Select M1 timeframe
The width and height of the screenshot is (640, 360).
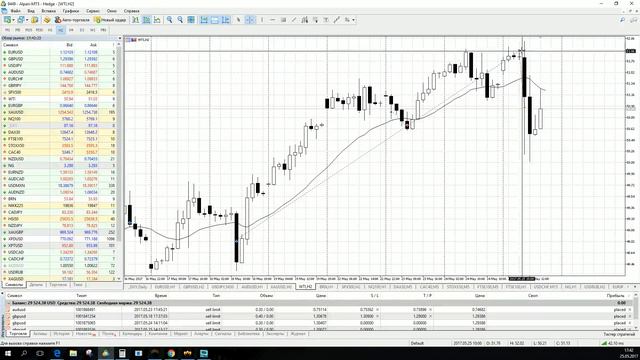[x=7, y=30]
